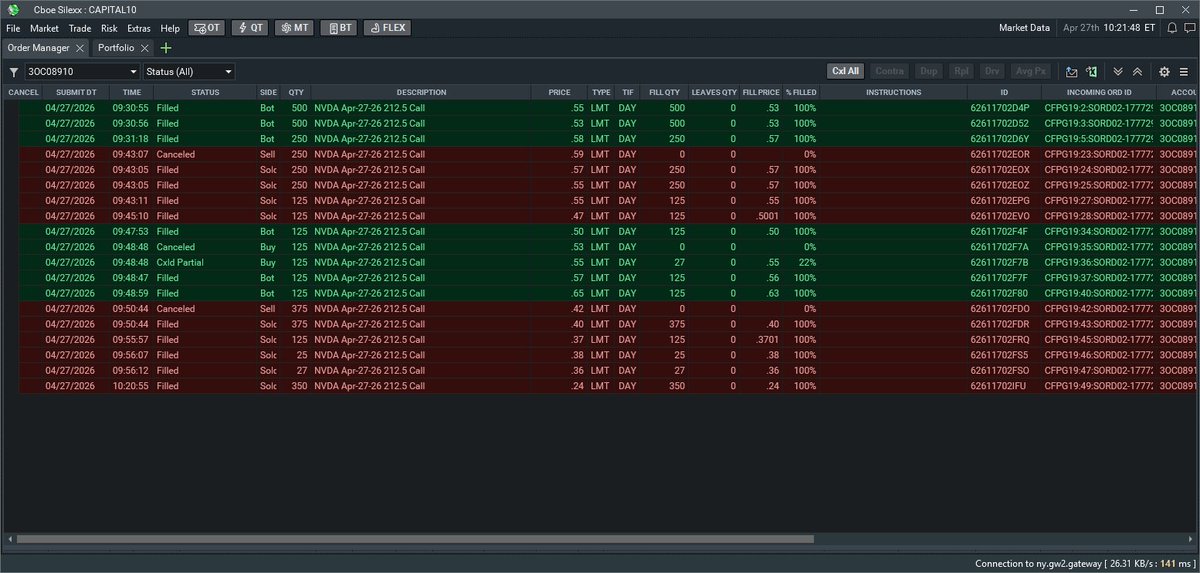This screenshot has width=1200, height=573.
Task: Click the export to mail icon
Action: 1071,72
